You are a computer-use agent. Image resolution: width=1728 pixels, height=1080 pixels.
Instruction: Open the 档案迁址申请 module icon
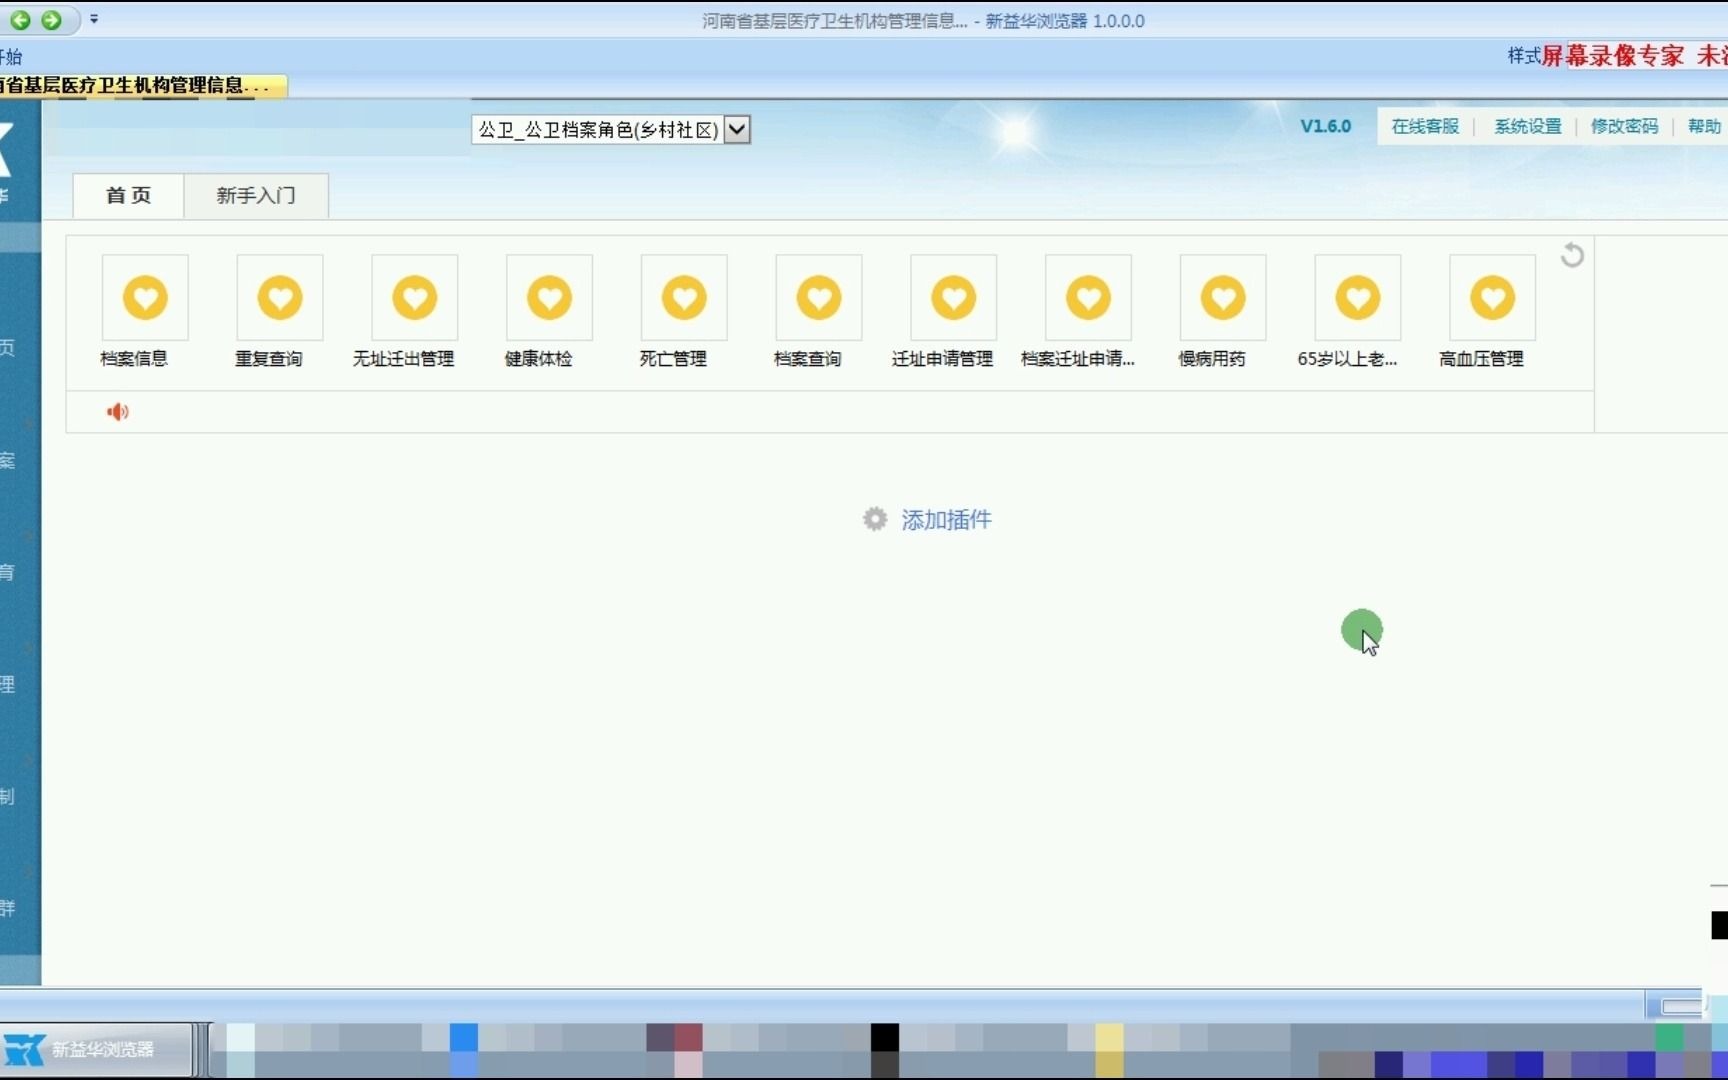pos(1088,297)
